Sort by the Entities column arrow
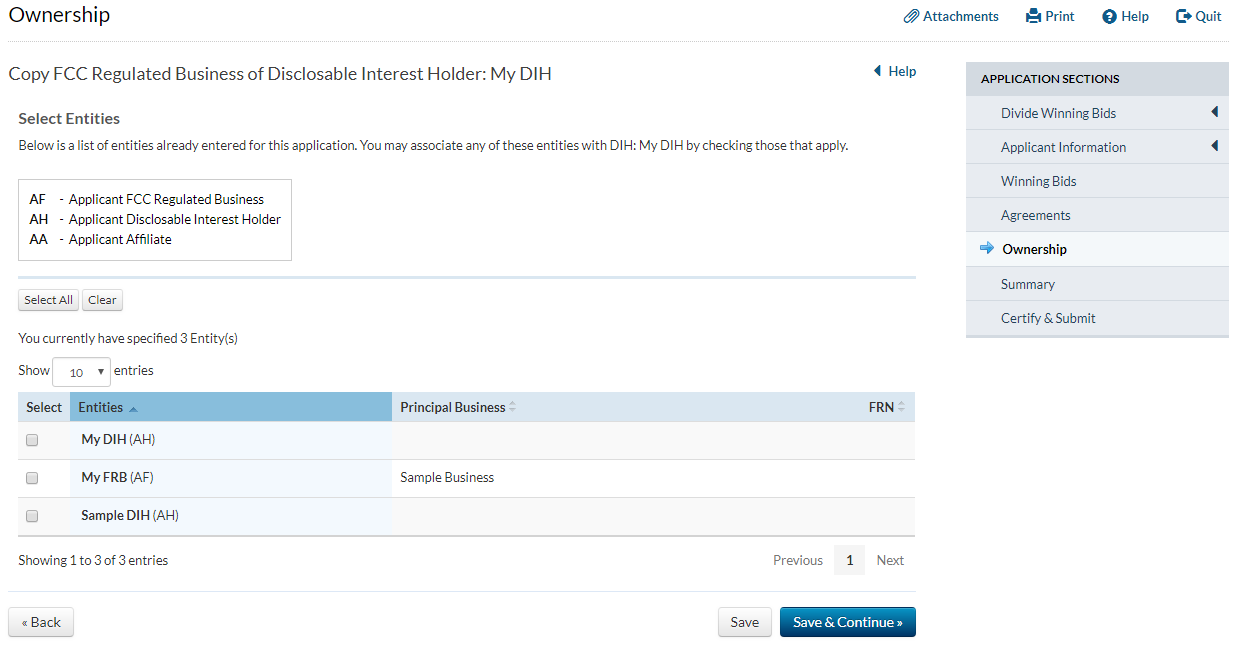 tap(134, 408)
